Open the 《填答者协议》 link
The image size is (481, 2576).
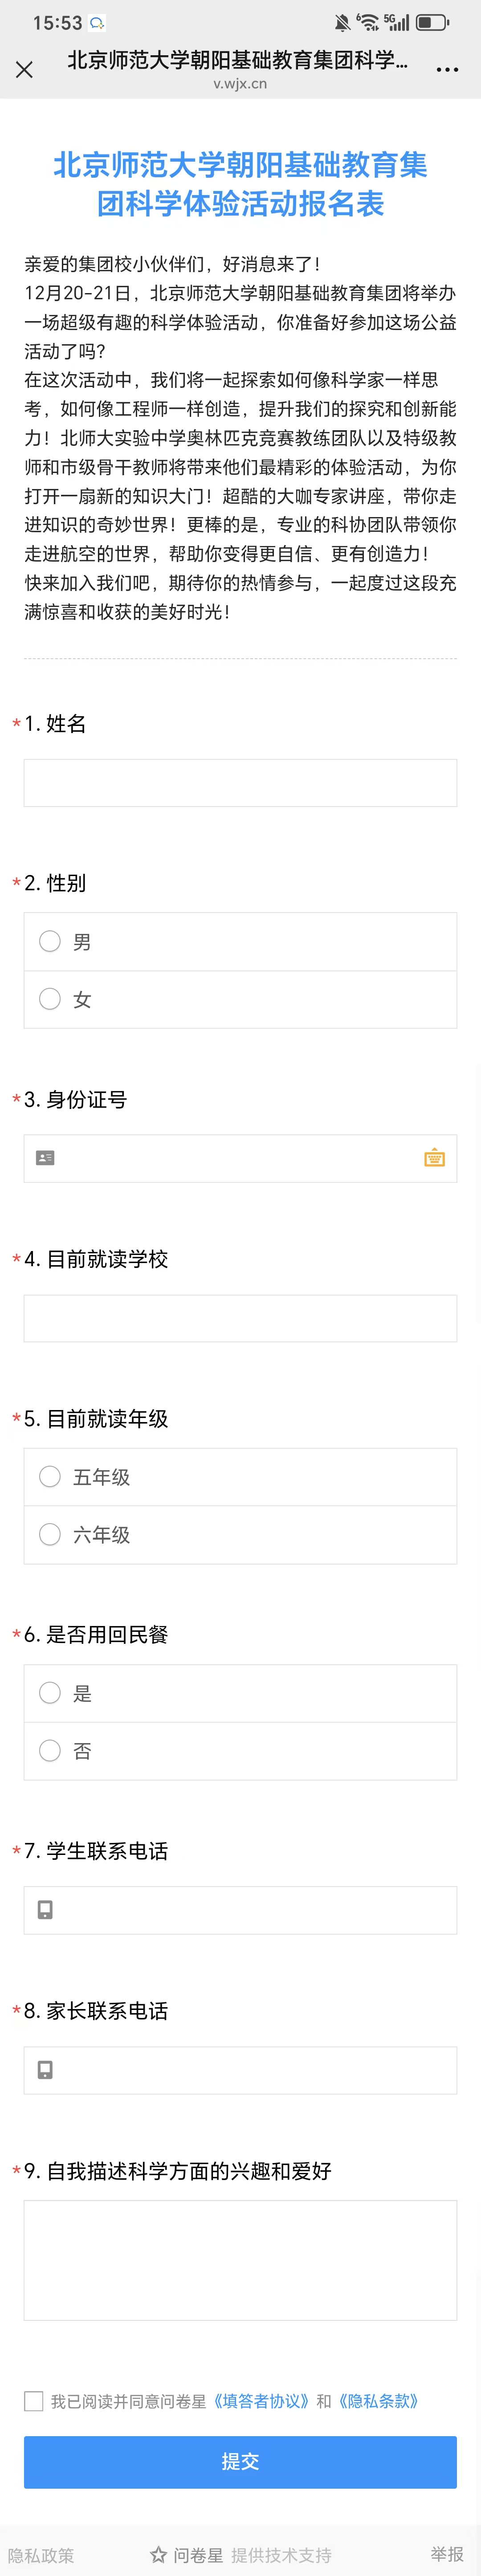pos(262,2401)
